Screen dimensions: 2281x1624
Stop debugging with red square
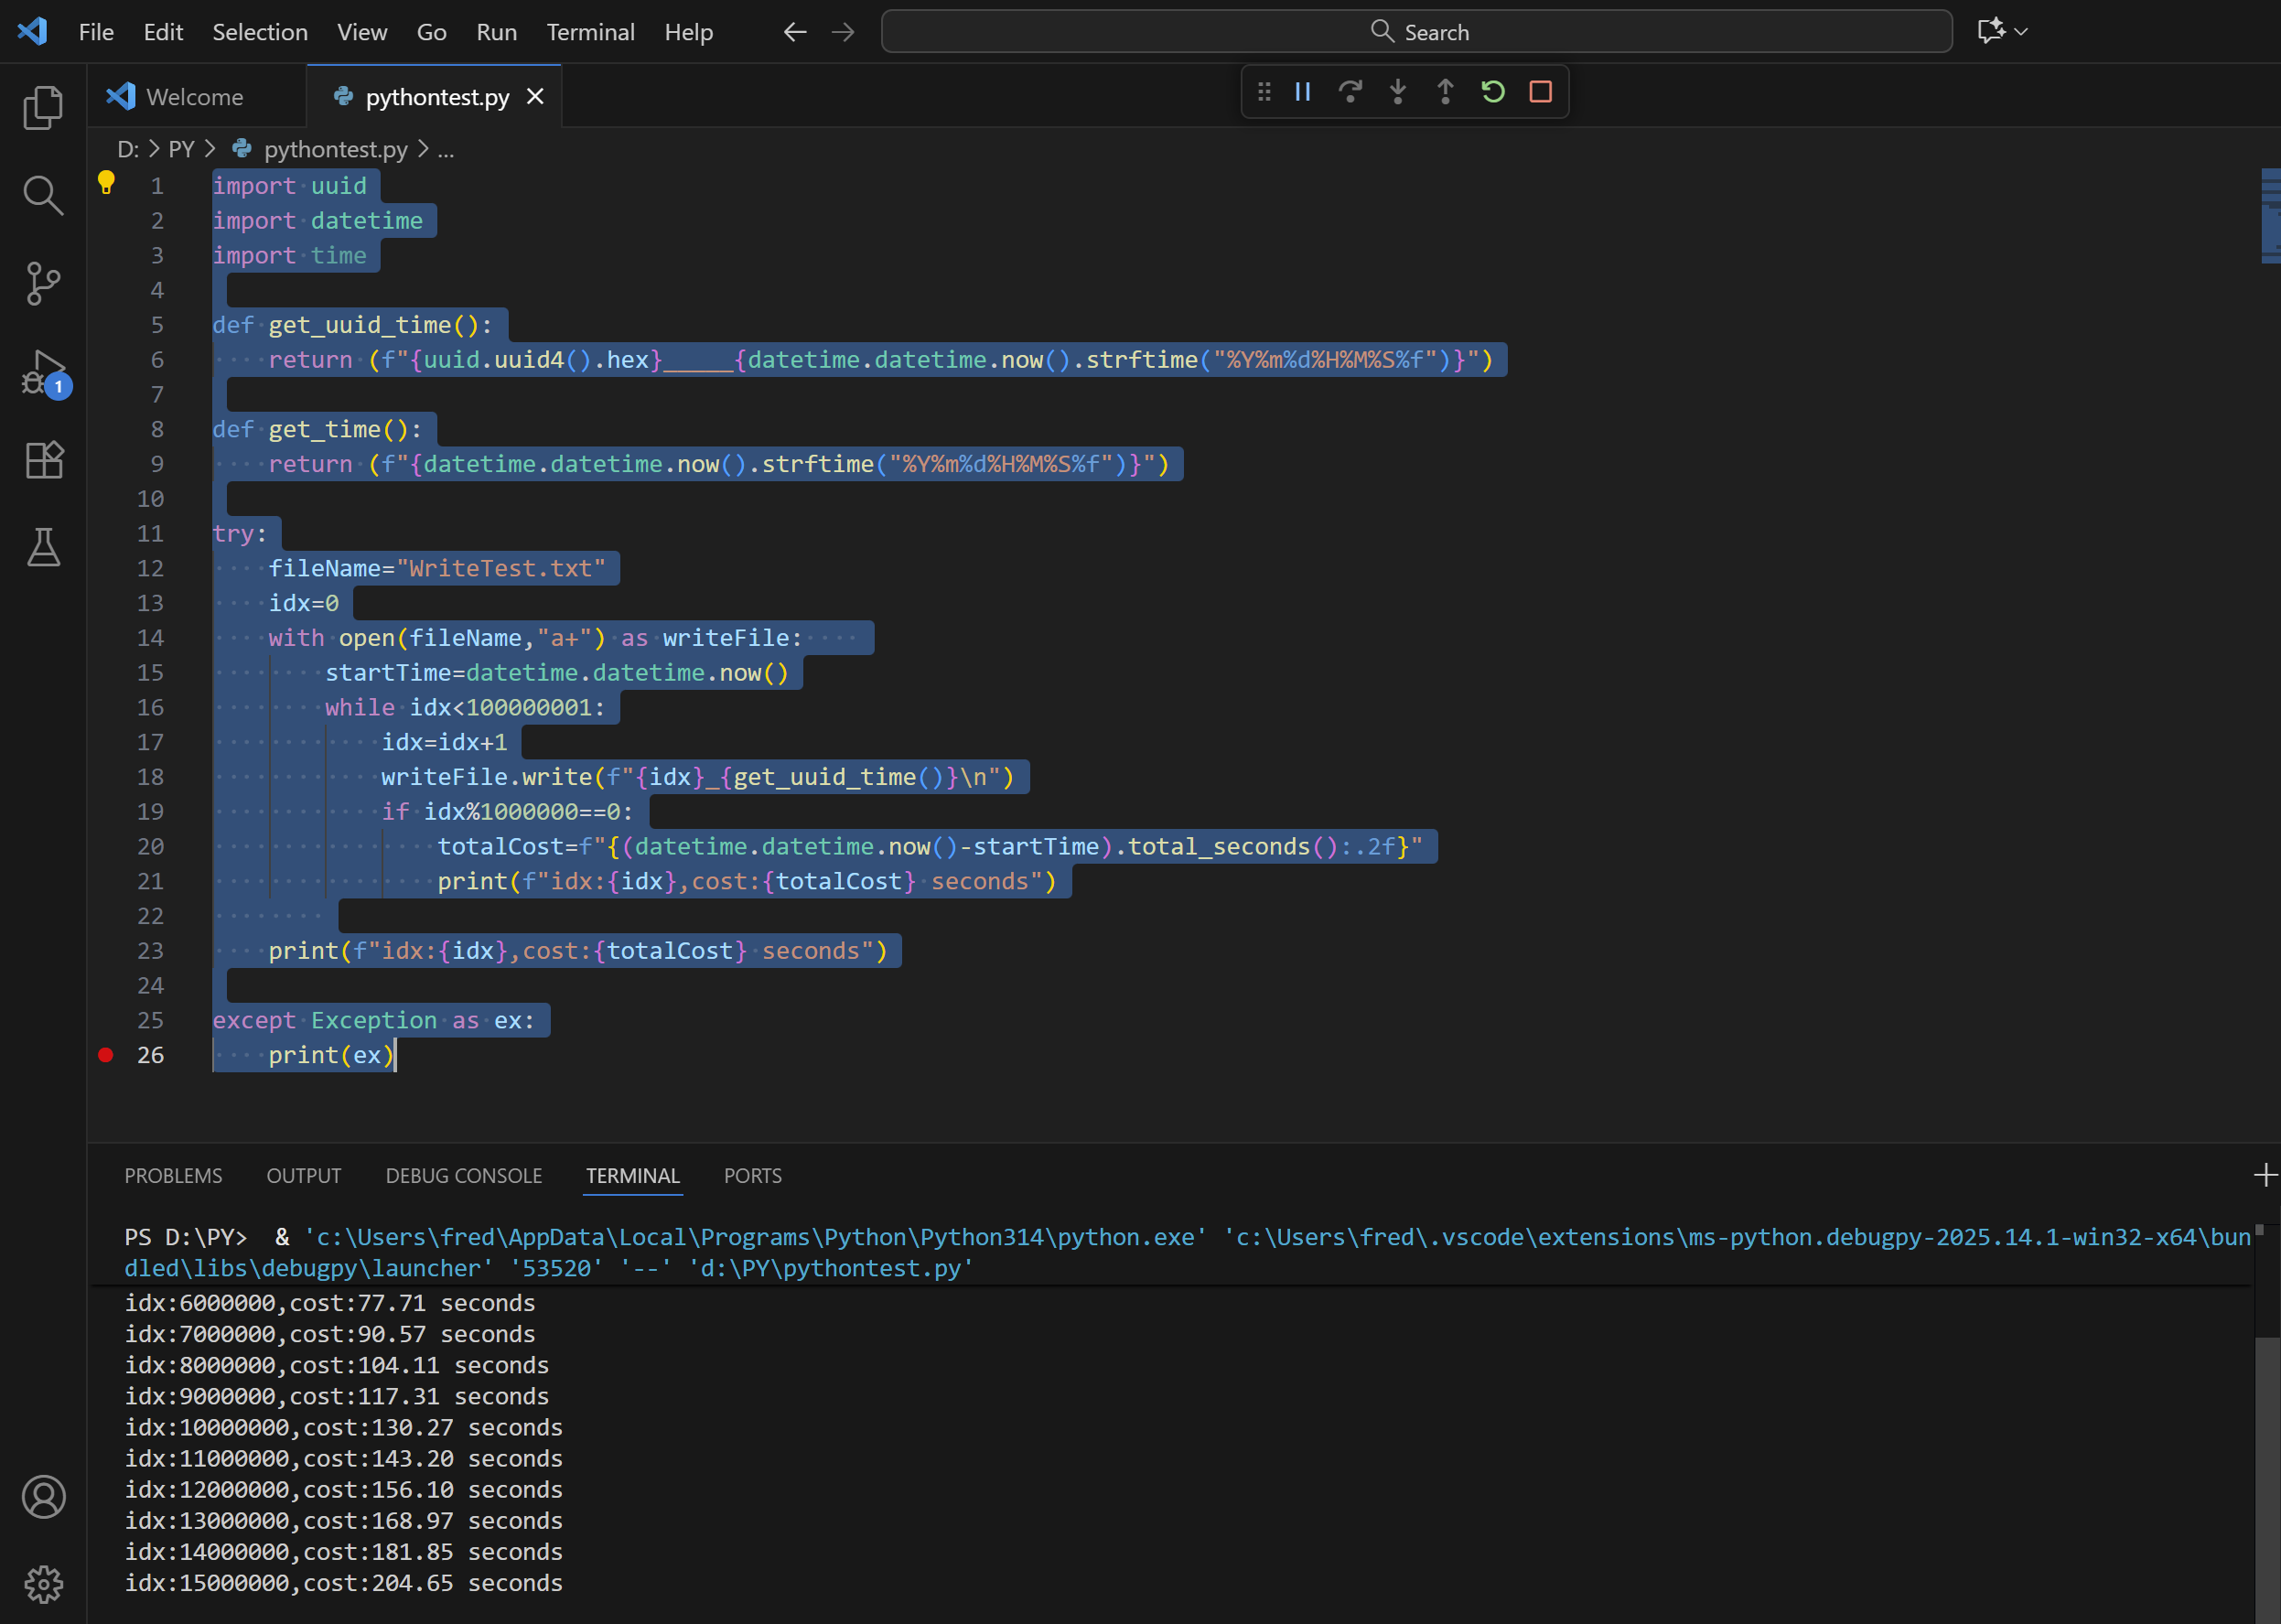[x=1540, y=92]
